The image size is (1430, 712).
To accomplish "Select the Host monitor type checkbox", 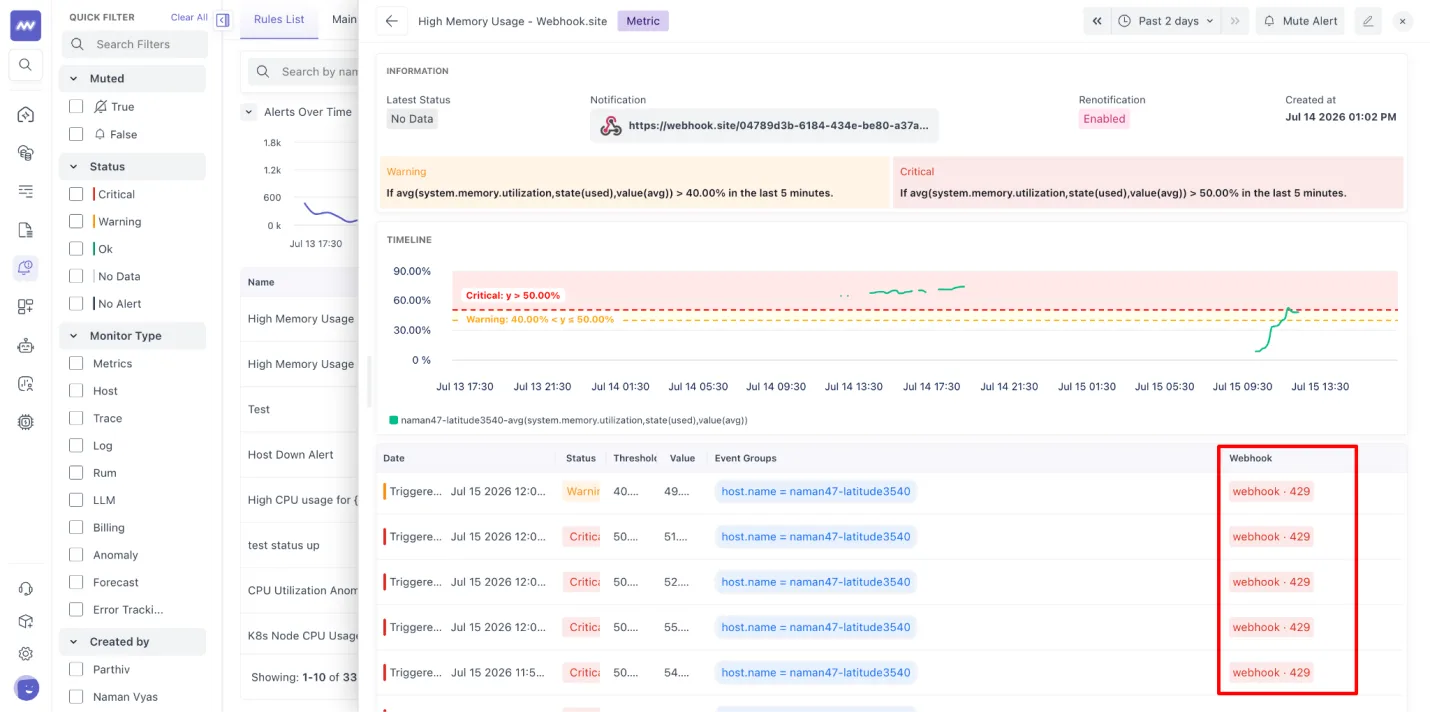I will tap(76, 391).
